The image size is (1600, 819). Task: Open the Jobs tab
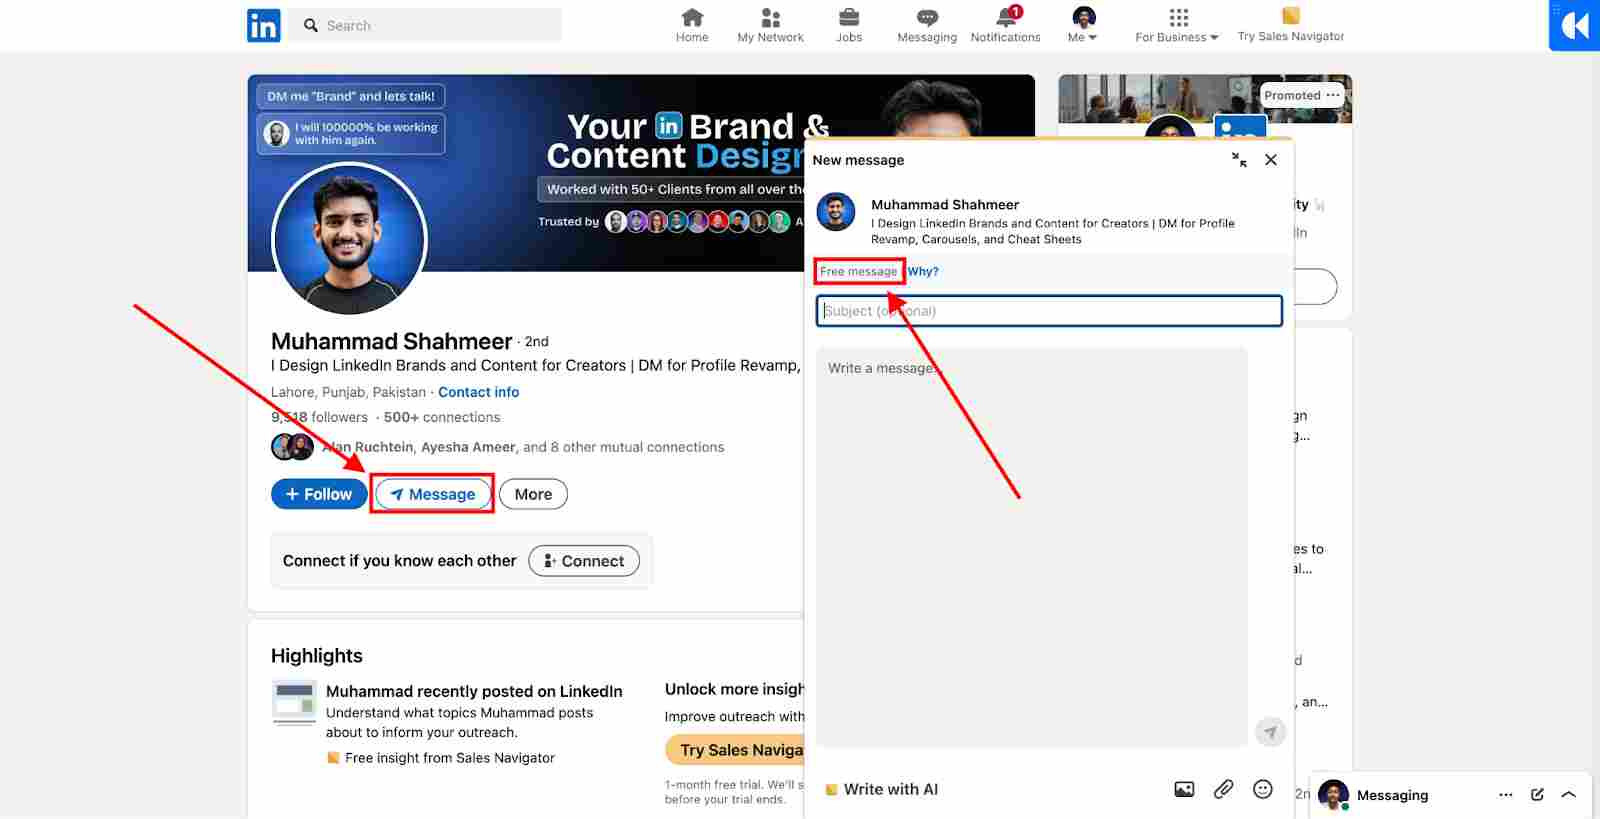tap(849, 25)
